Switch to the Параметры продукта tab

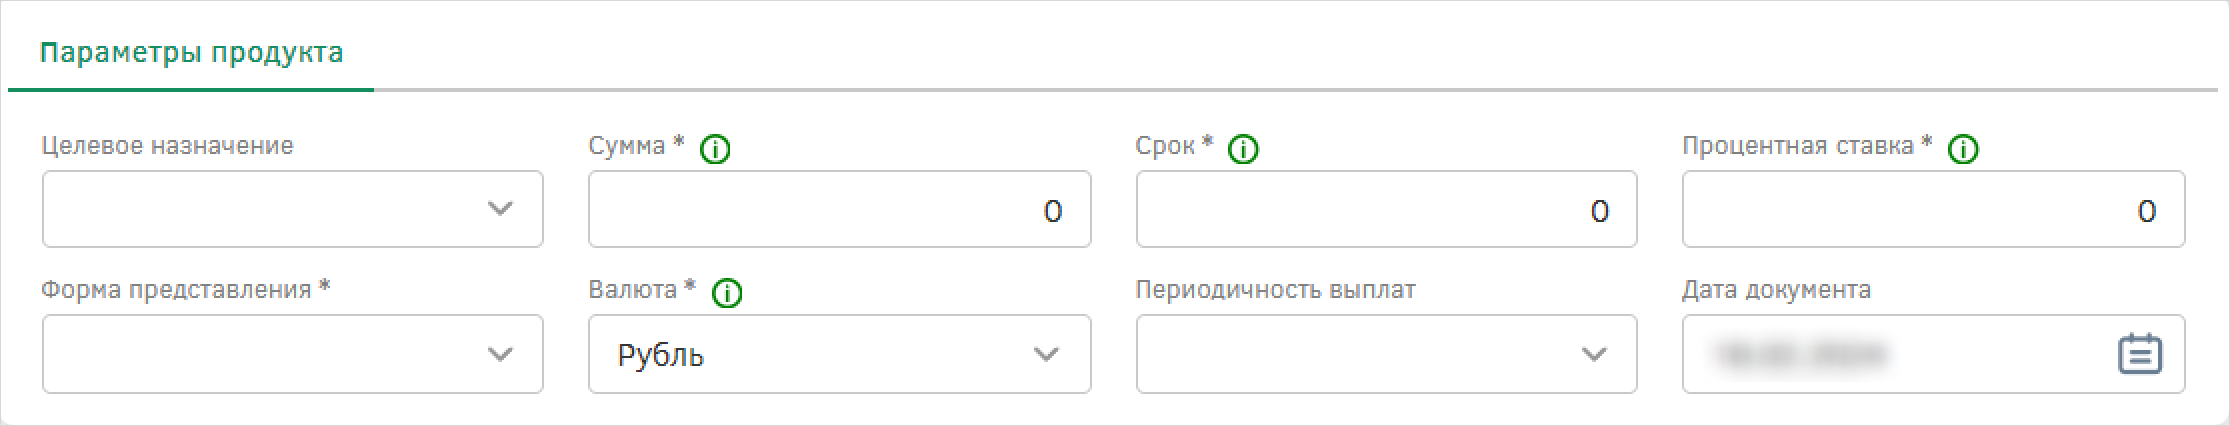(x=191, y=53)
